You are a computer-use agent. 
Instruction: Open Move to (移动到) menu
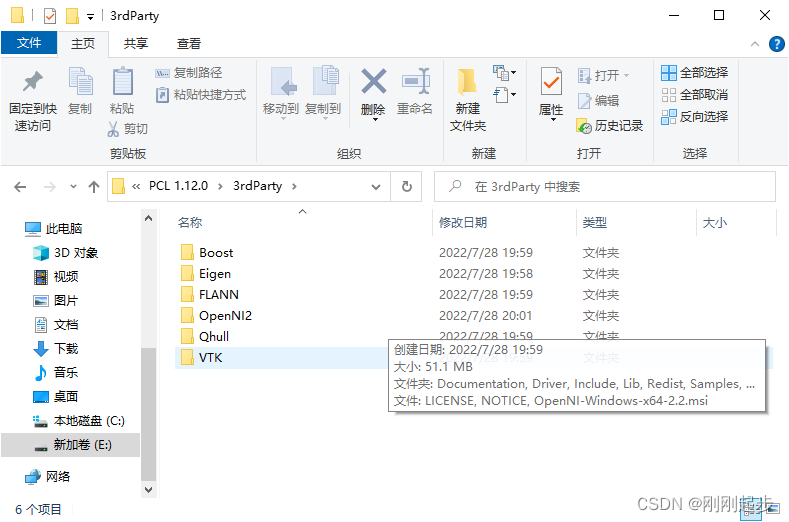pyautogui.click(x=281, y=93)
